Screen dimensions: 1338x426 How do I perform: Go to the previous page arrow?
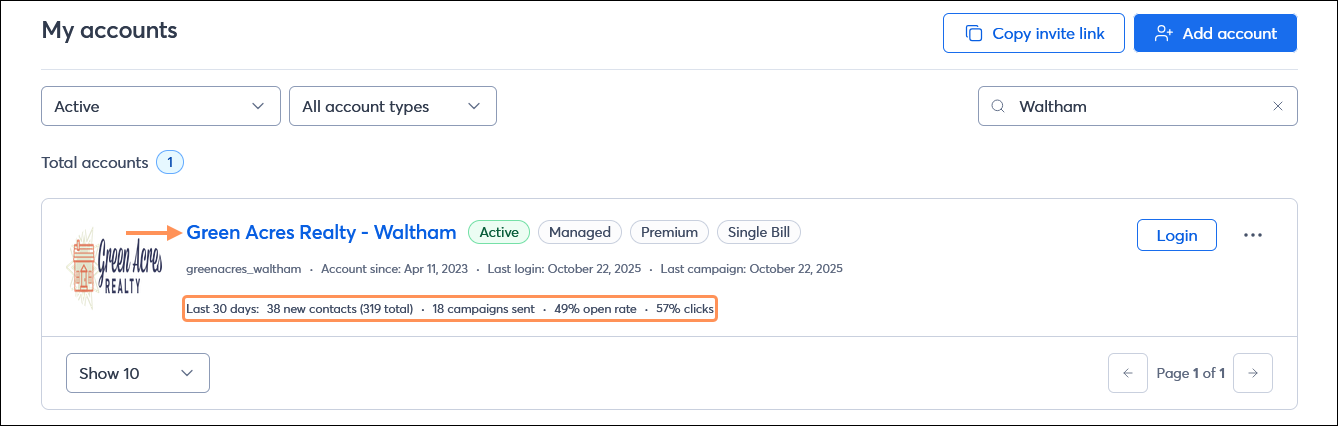point(1128,373)
